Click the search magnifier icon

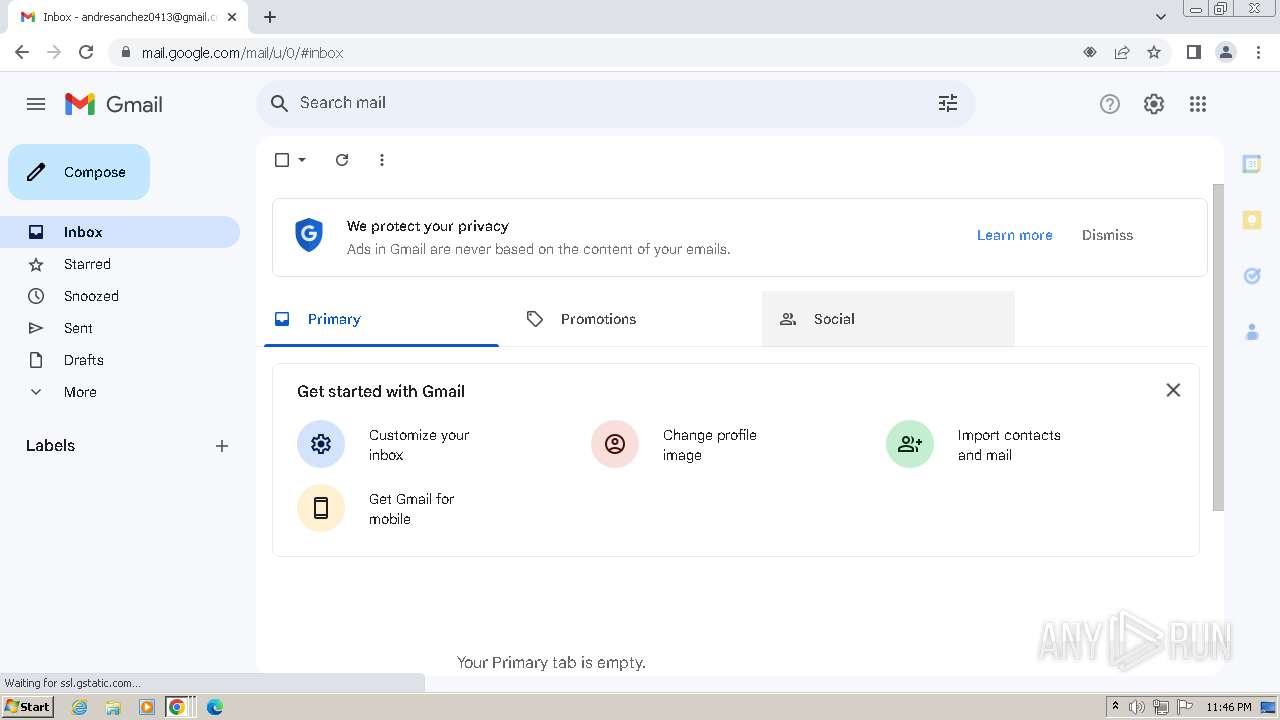(280, 103)
